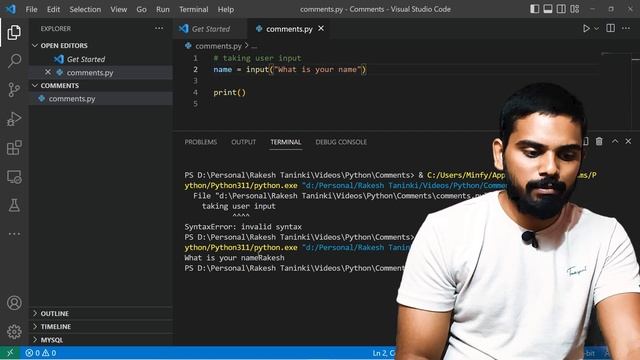
Task: Maximize the panel with the up chevron
Action: coord(615,141)
